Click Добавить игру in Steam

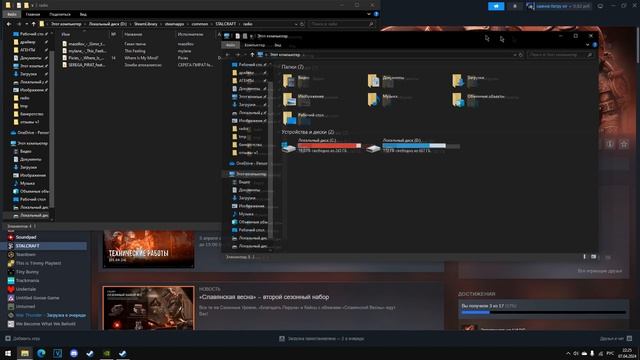[x=23, y=338]
